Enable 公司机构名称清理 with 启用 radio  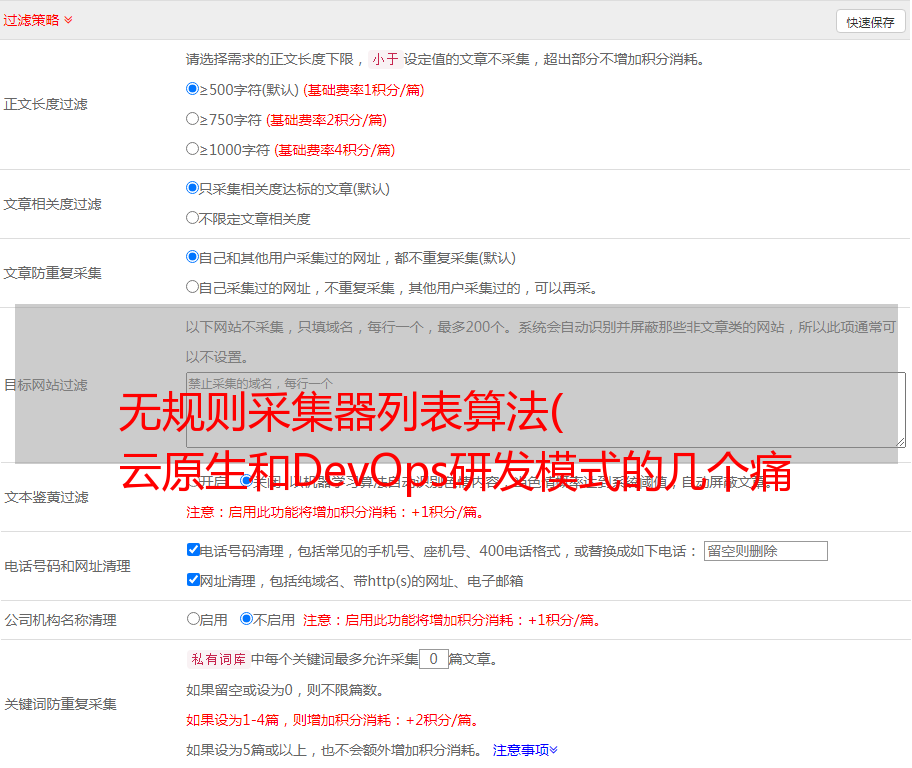coord(193,619)
